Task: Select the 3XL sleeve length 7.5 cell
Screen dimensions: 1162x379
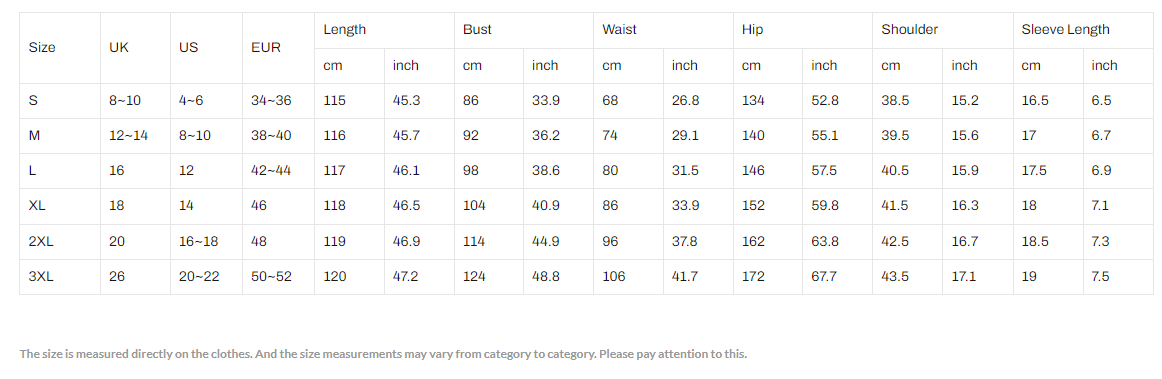Action: 1100,277
